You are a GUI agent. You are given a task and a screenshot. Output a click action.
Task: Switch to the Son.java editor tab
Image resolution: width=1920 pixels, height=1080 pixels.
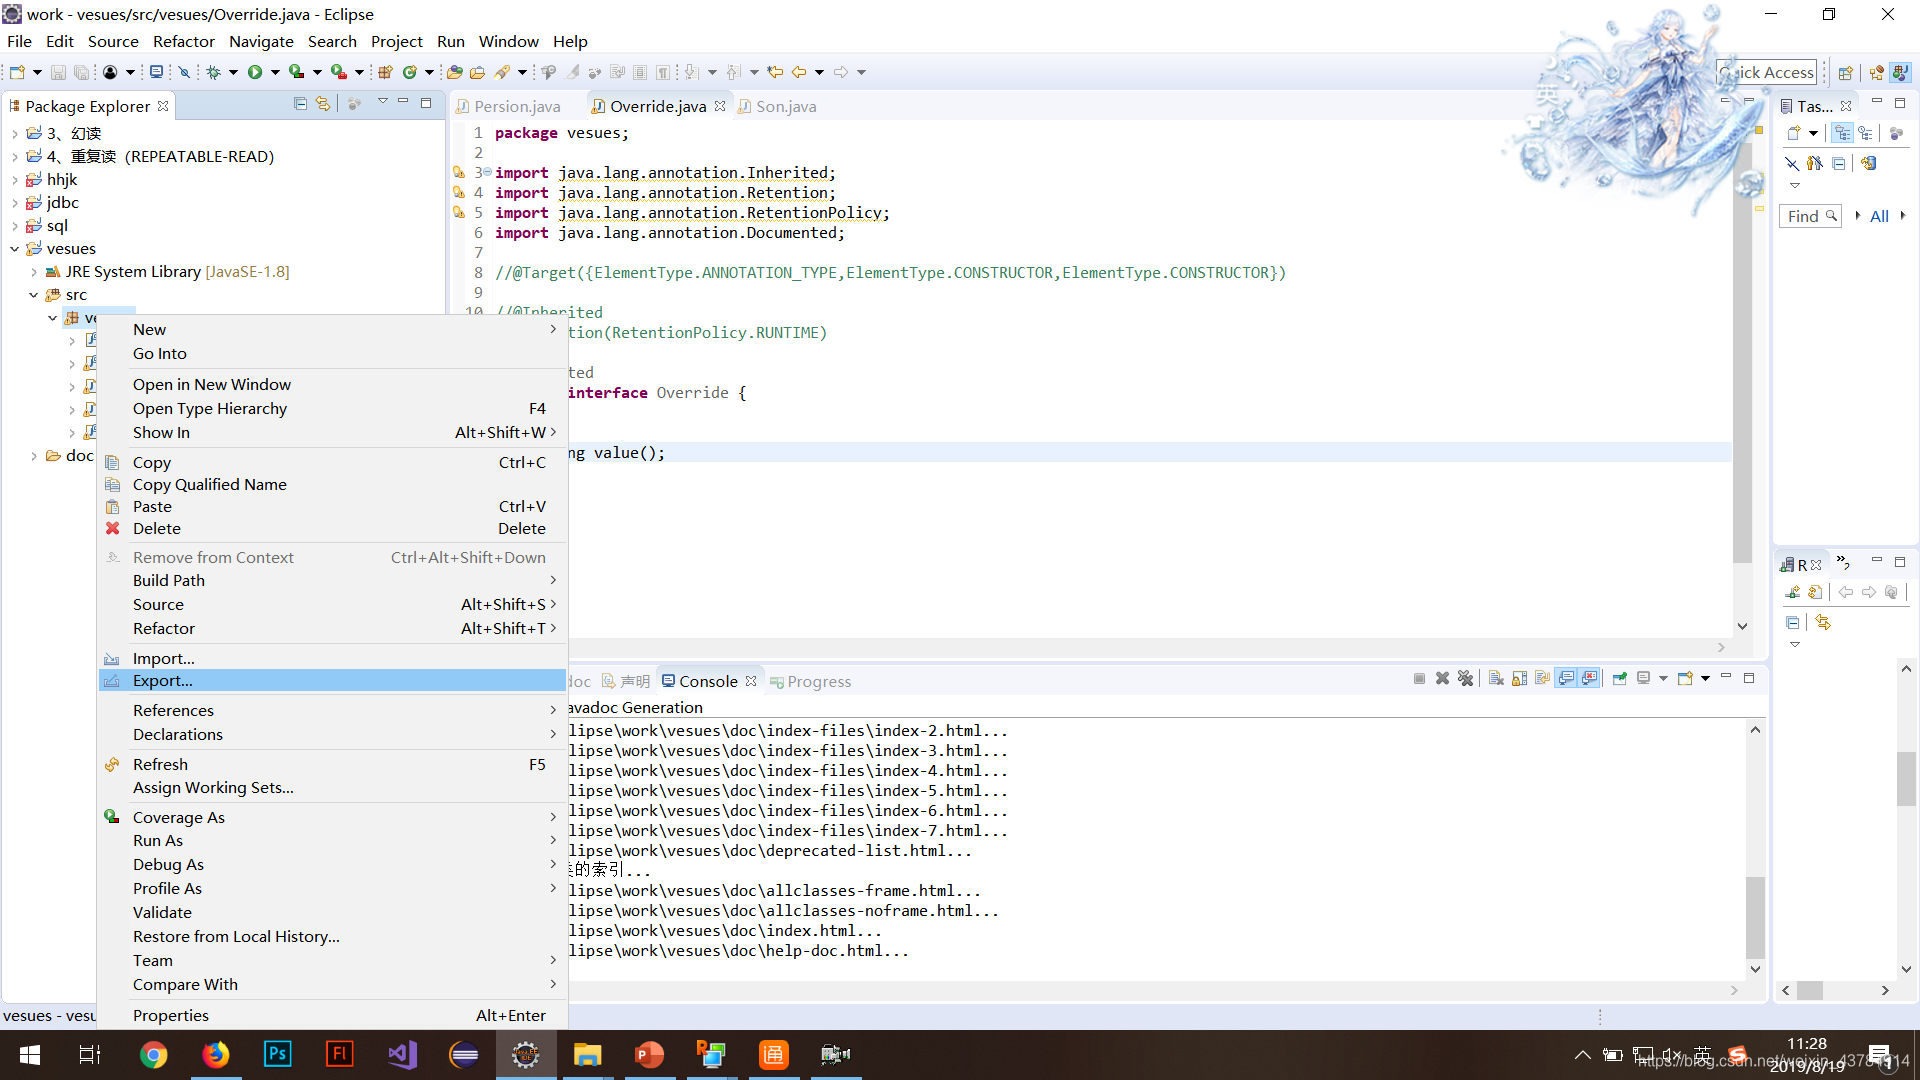786,106
